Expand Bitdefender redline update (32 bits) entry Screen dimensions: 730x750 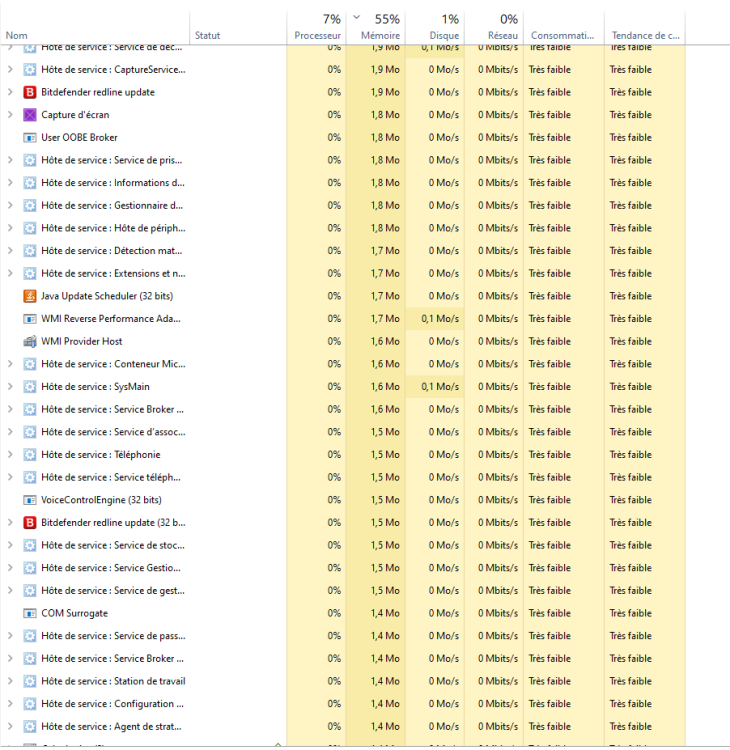10,523
